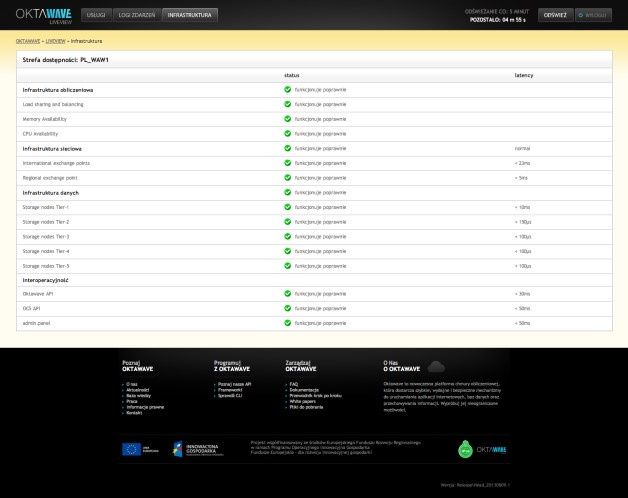Viewport: 628px width, 498px height.
Task: Click the 'normal' latency value
Action: pyautogui.click(x=522, y=149)
